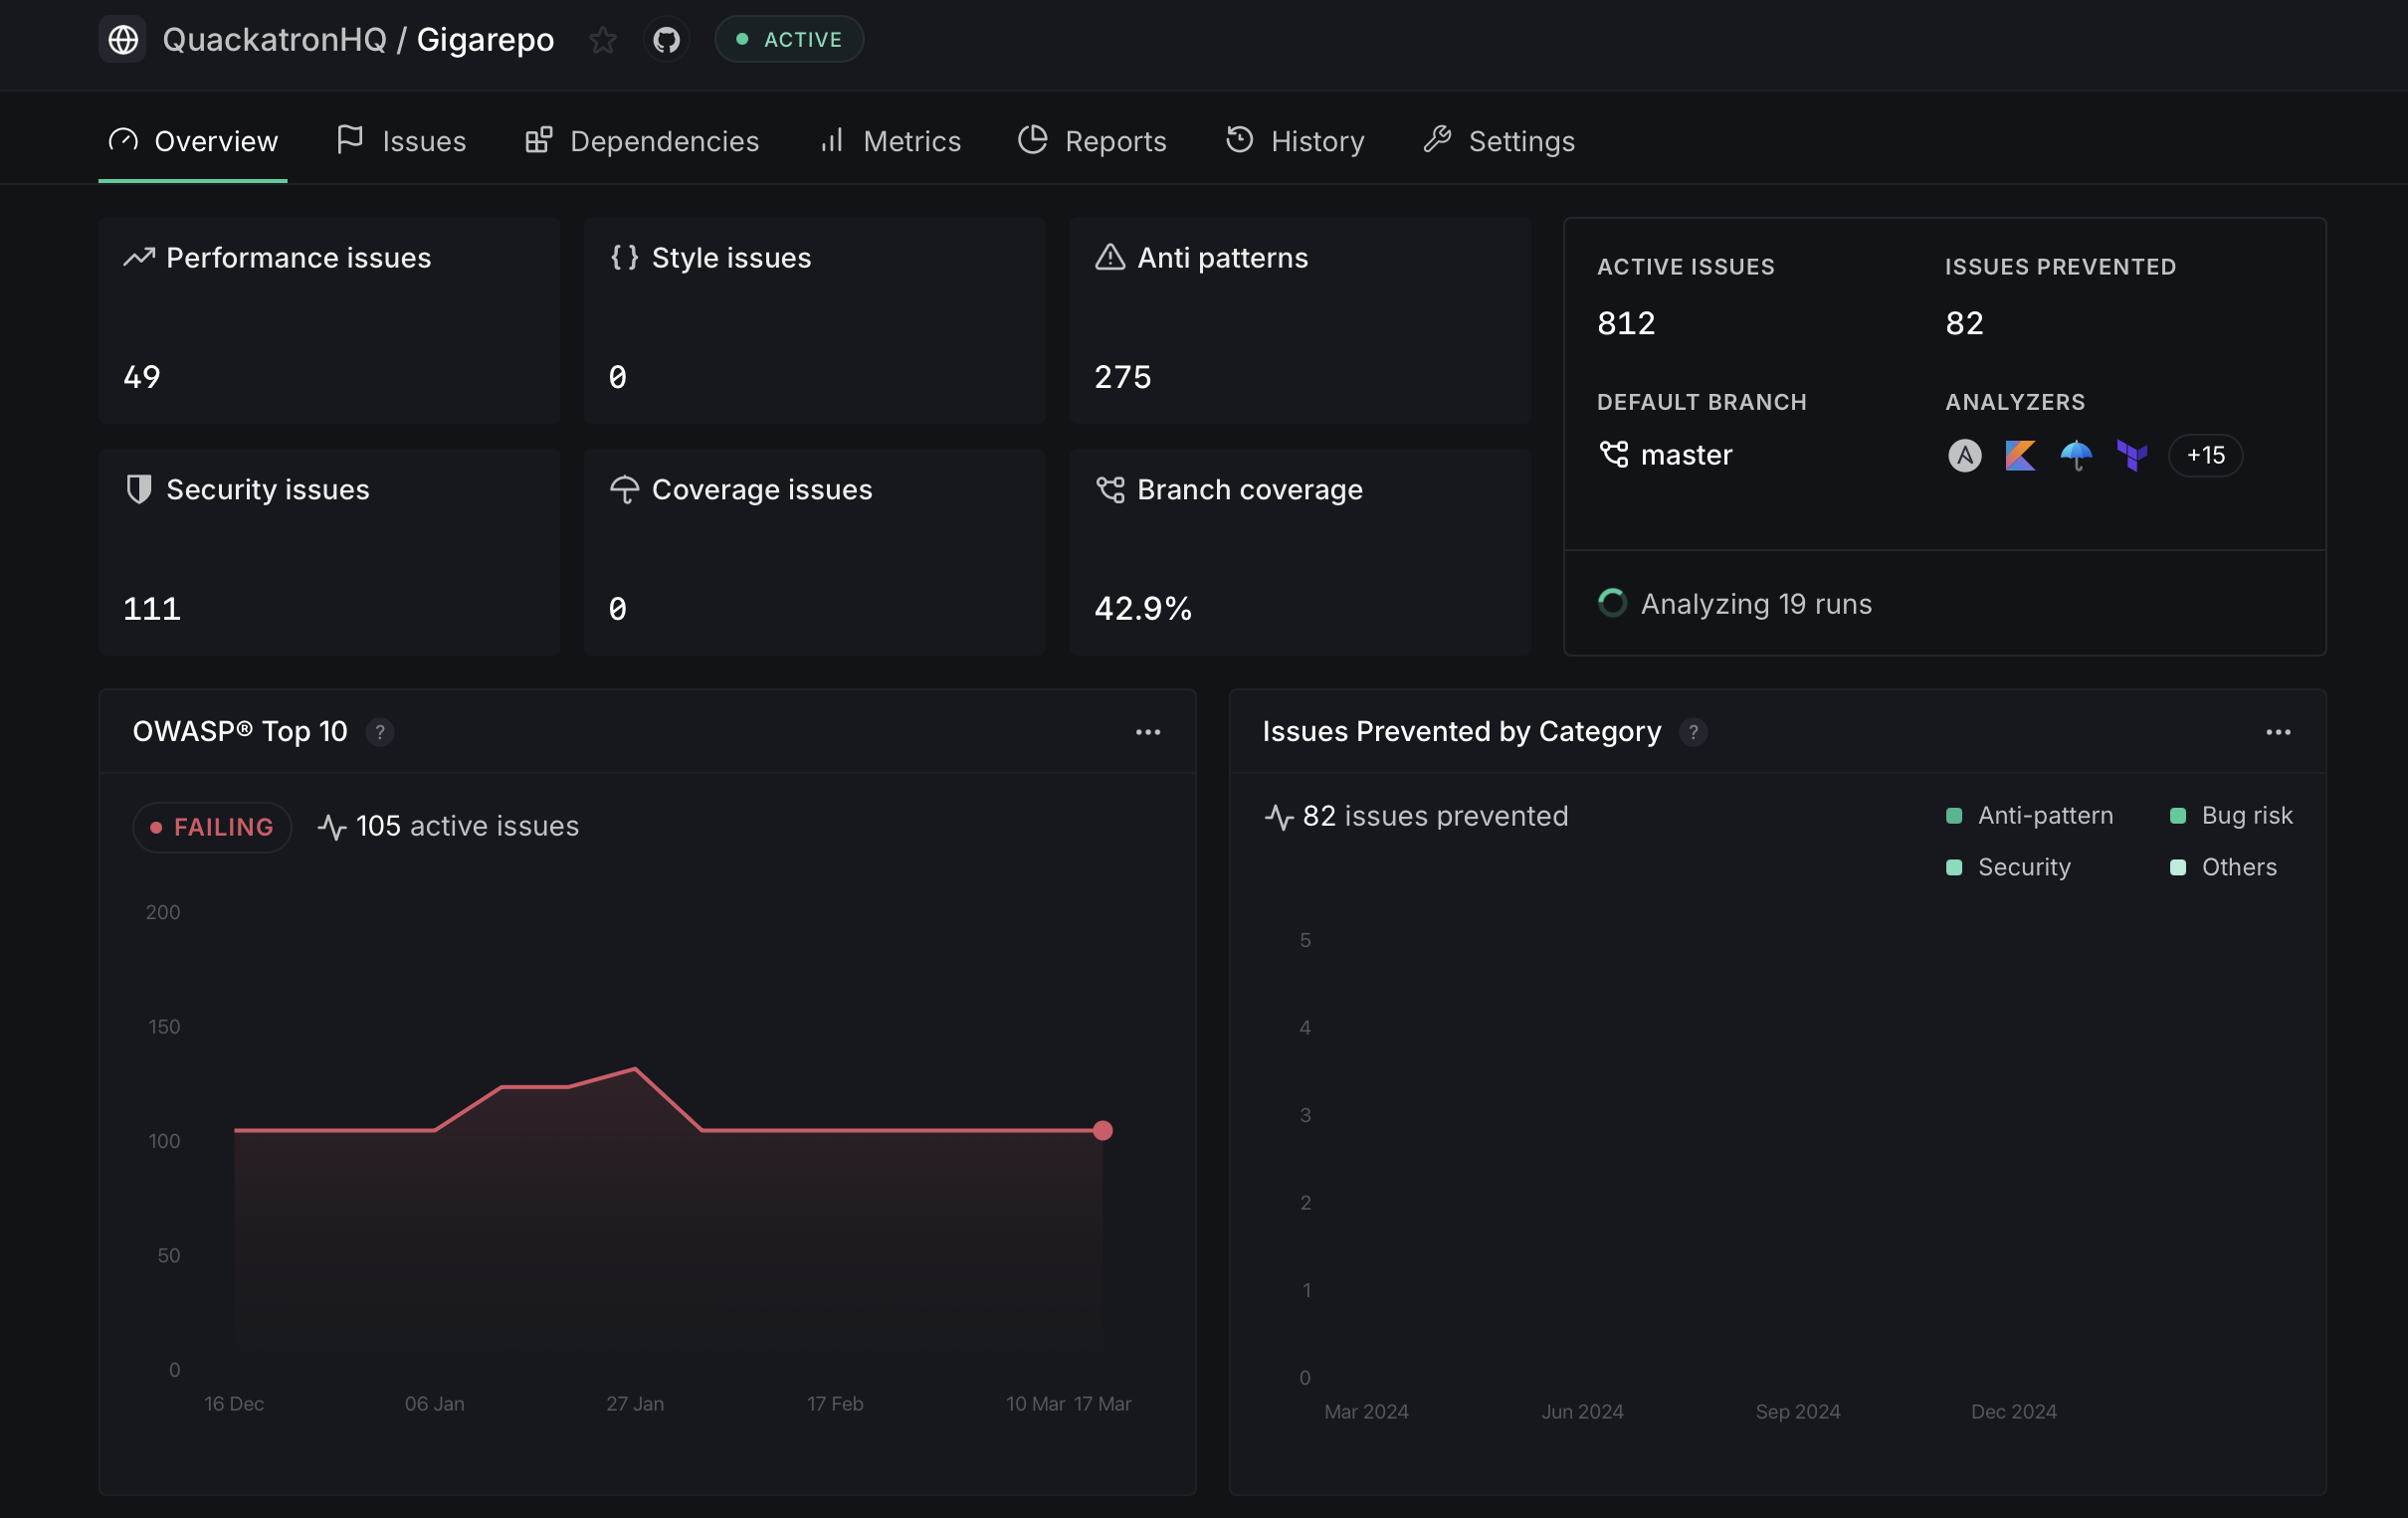Click the Kotlin analyzer icon
Image resolution: width=2408 pixels, height=1518 pixels.
(2020, 455)
